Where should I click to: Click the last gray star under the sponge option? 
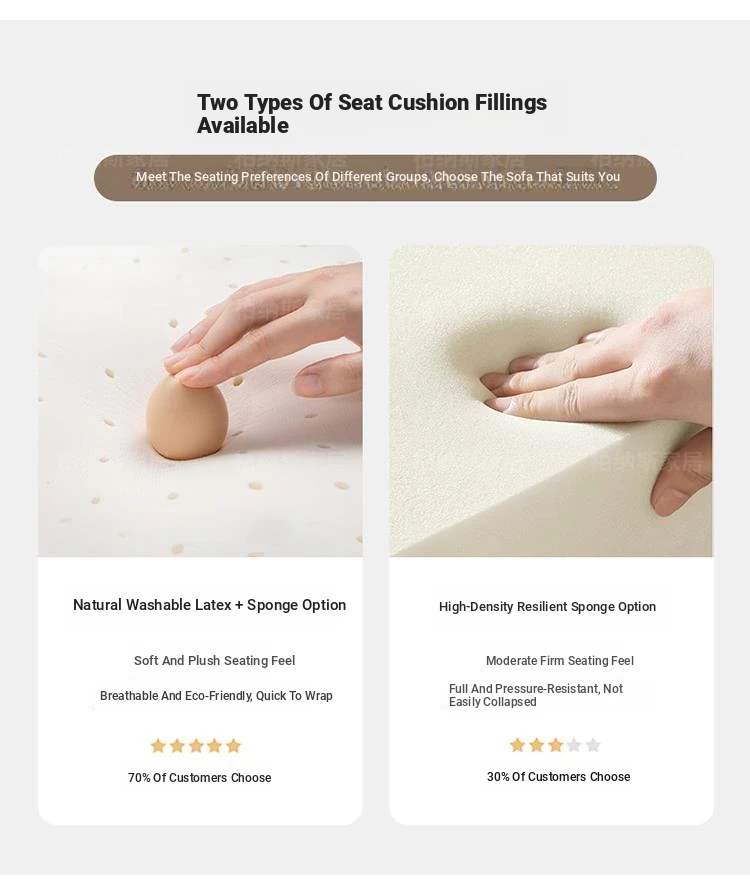coord(593,745)
